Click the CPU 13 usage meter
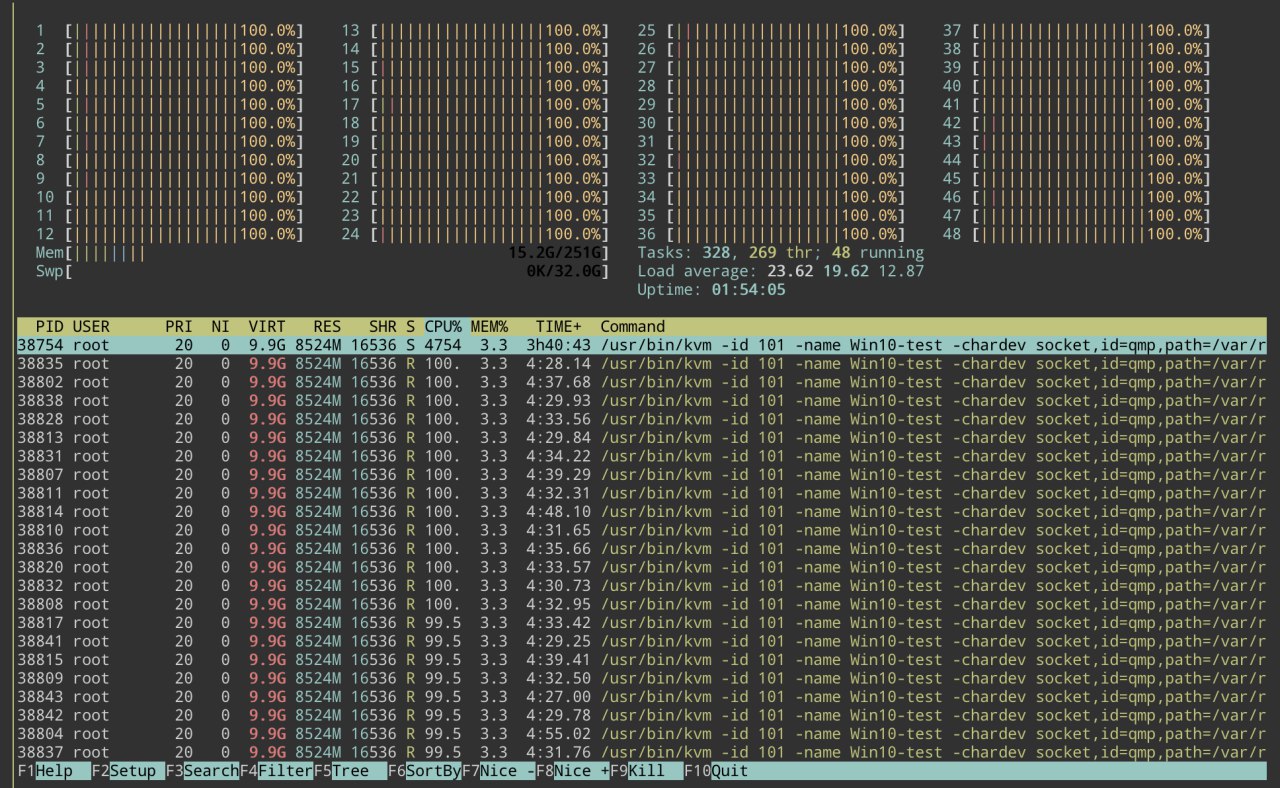 click(x=474, y=31)
